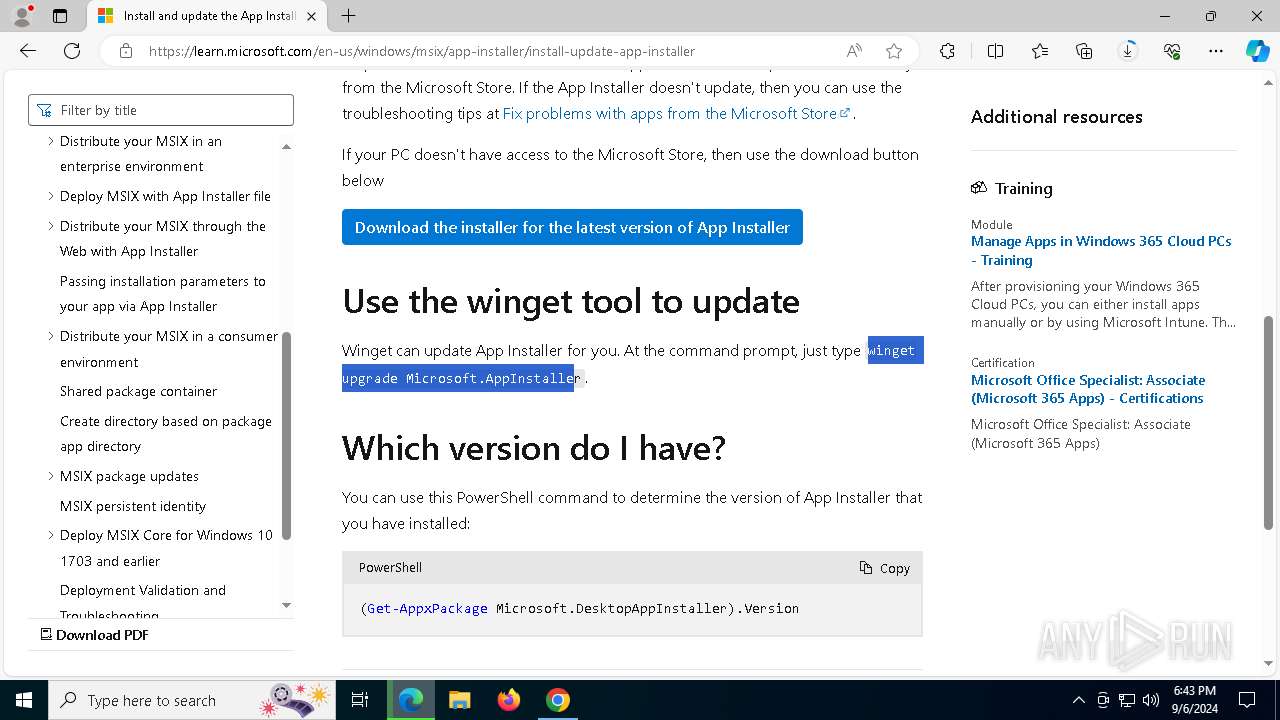Open Shared package container article
This screenshot has height=720, width=1280.
point(138,391)
